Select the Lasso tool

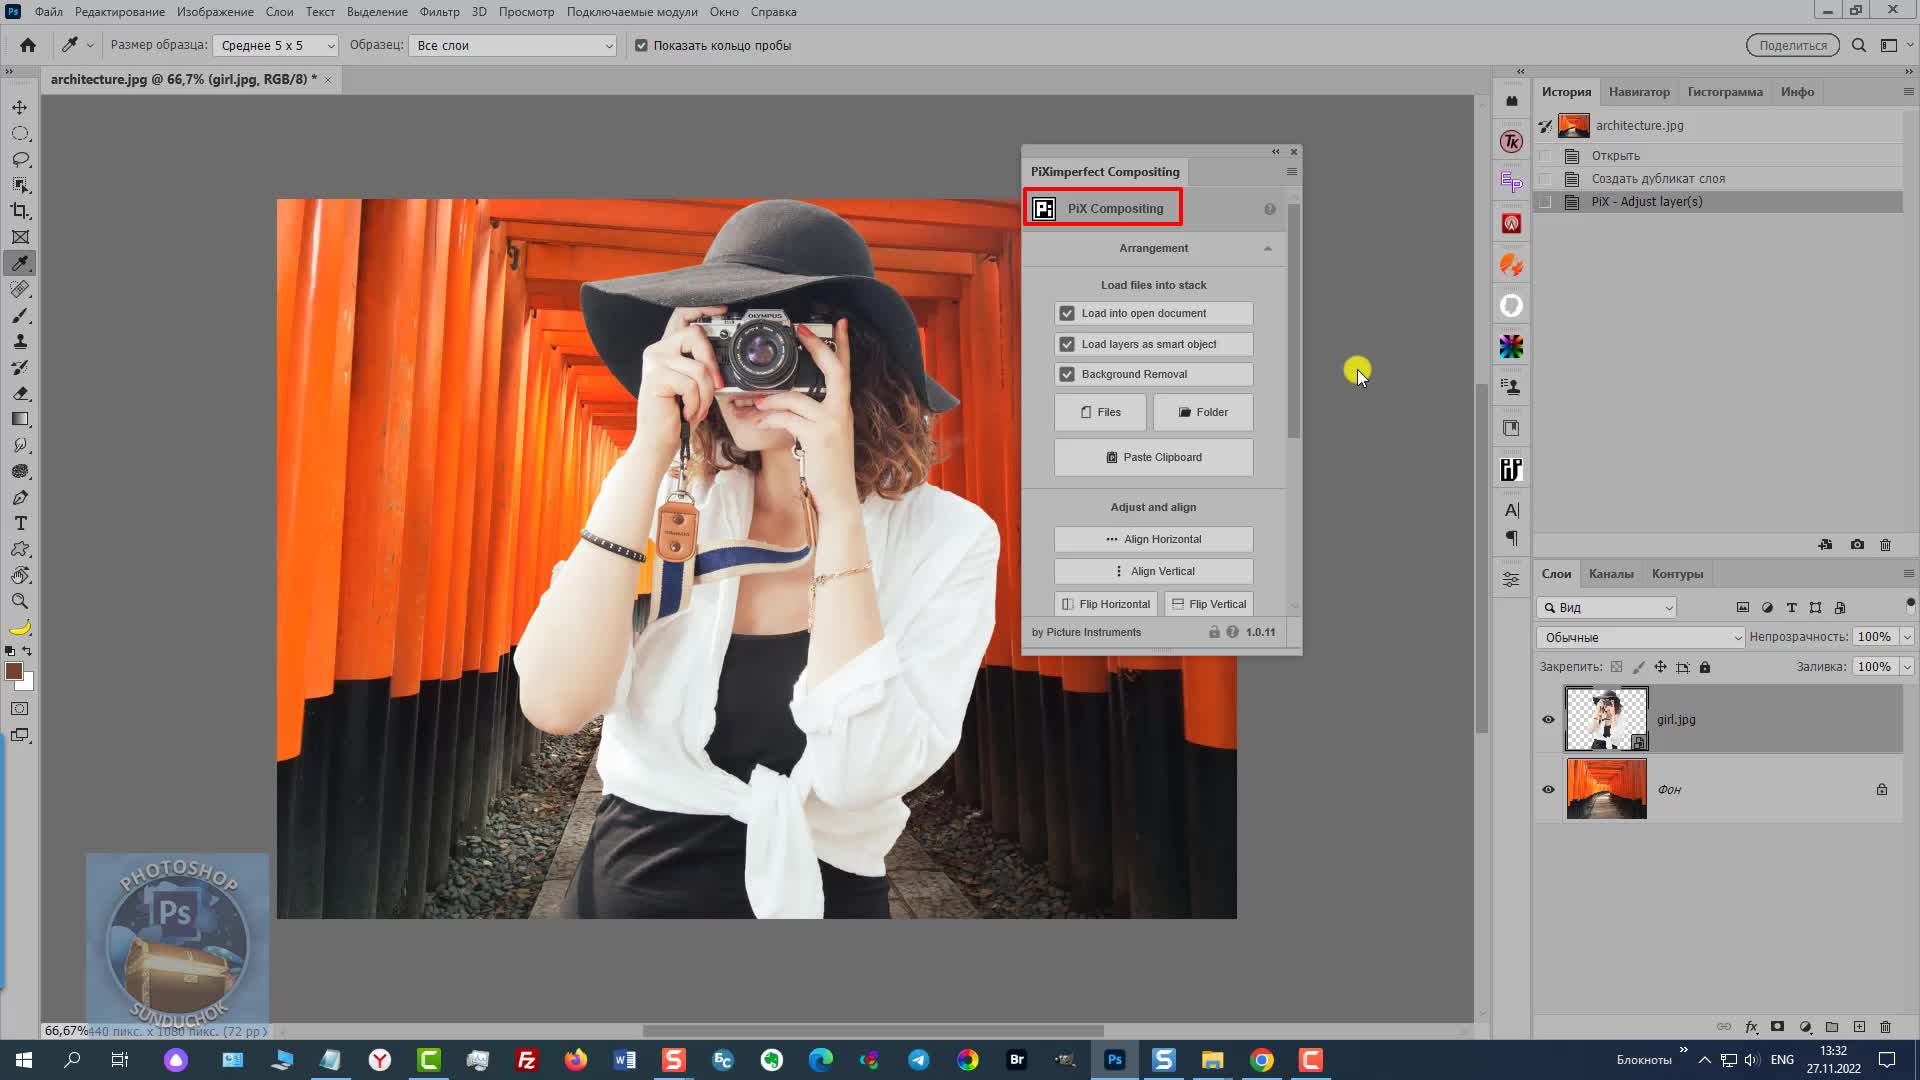click(x=20, y=157)
